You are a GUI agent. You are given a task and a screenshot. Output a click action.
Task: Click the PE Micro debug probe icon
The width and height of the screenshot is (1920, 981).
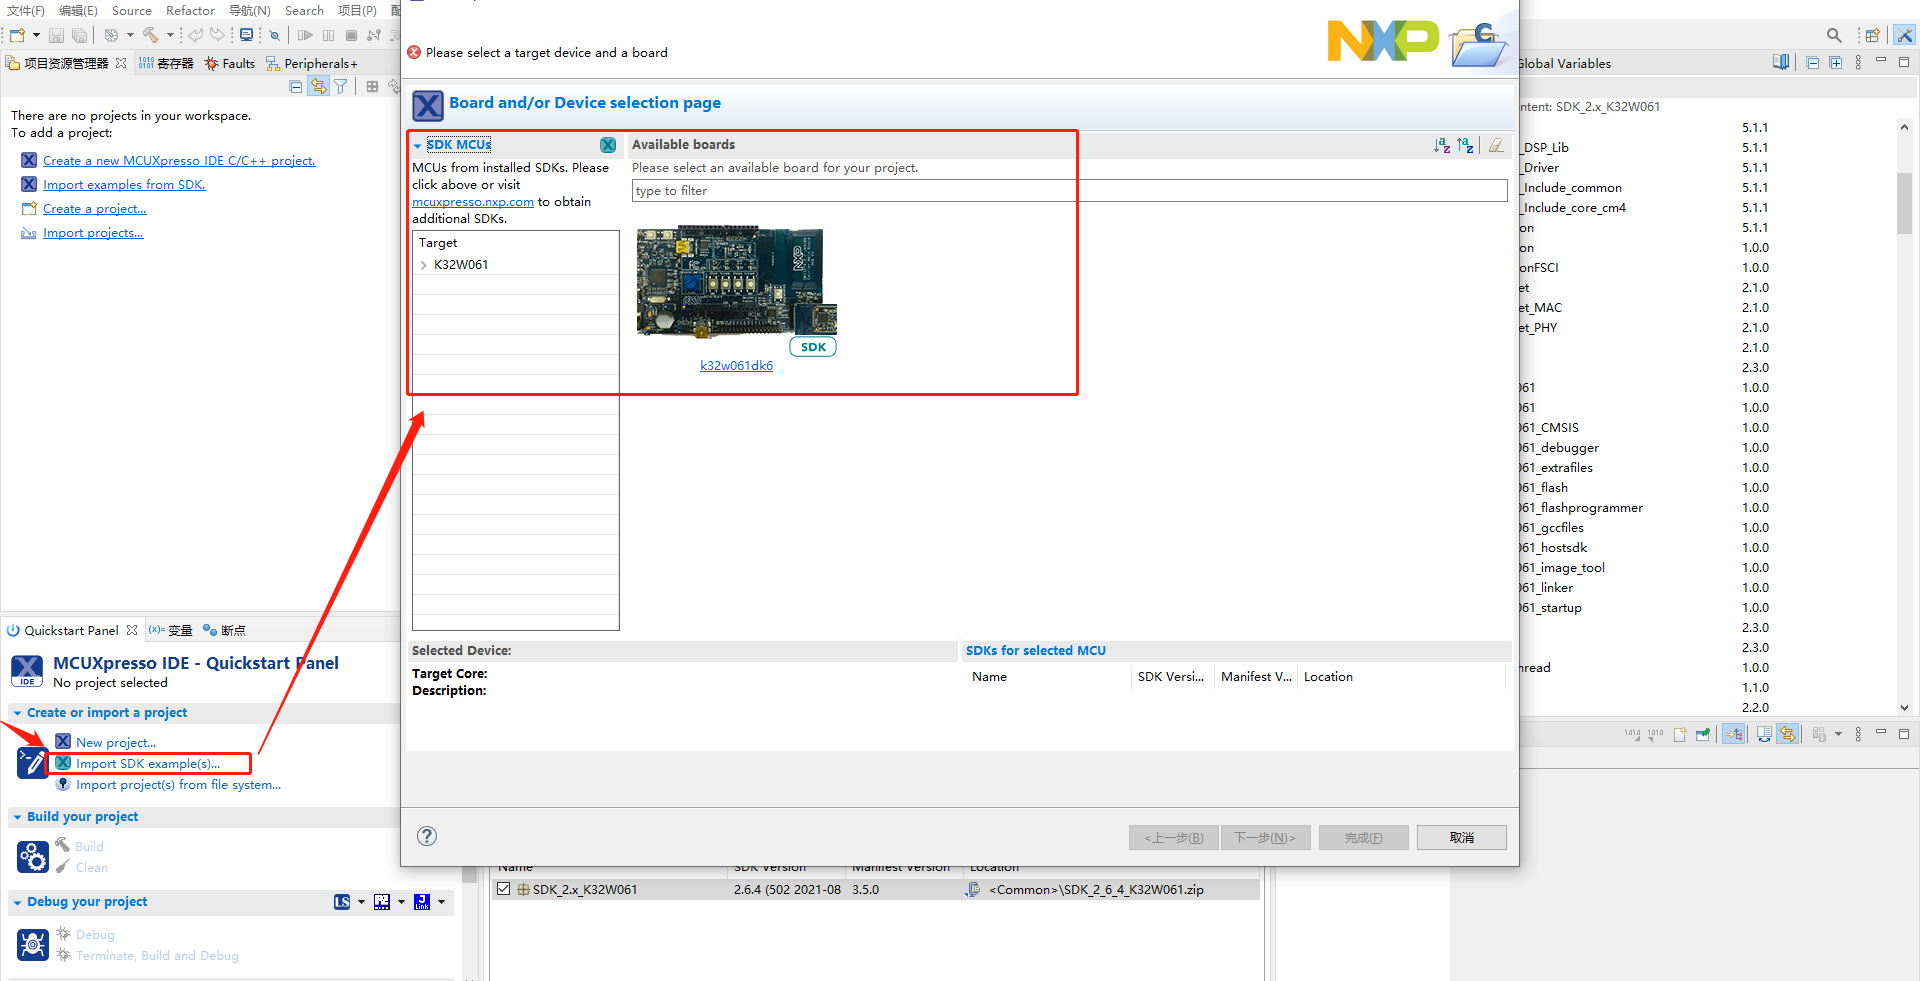pos(382,902)
